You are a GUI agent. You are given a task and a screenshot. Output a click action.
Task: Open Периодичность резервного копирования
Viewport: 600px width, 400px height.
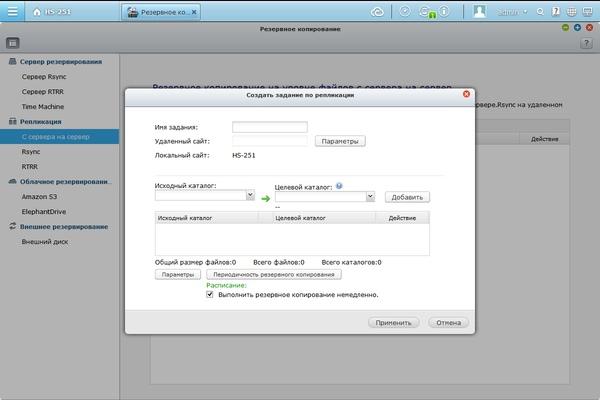[274, 274]
